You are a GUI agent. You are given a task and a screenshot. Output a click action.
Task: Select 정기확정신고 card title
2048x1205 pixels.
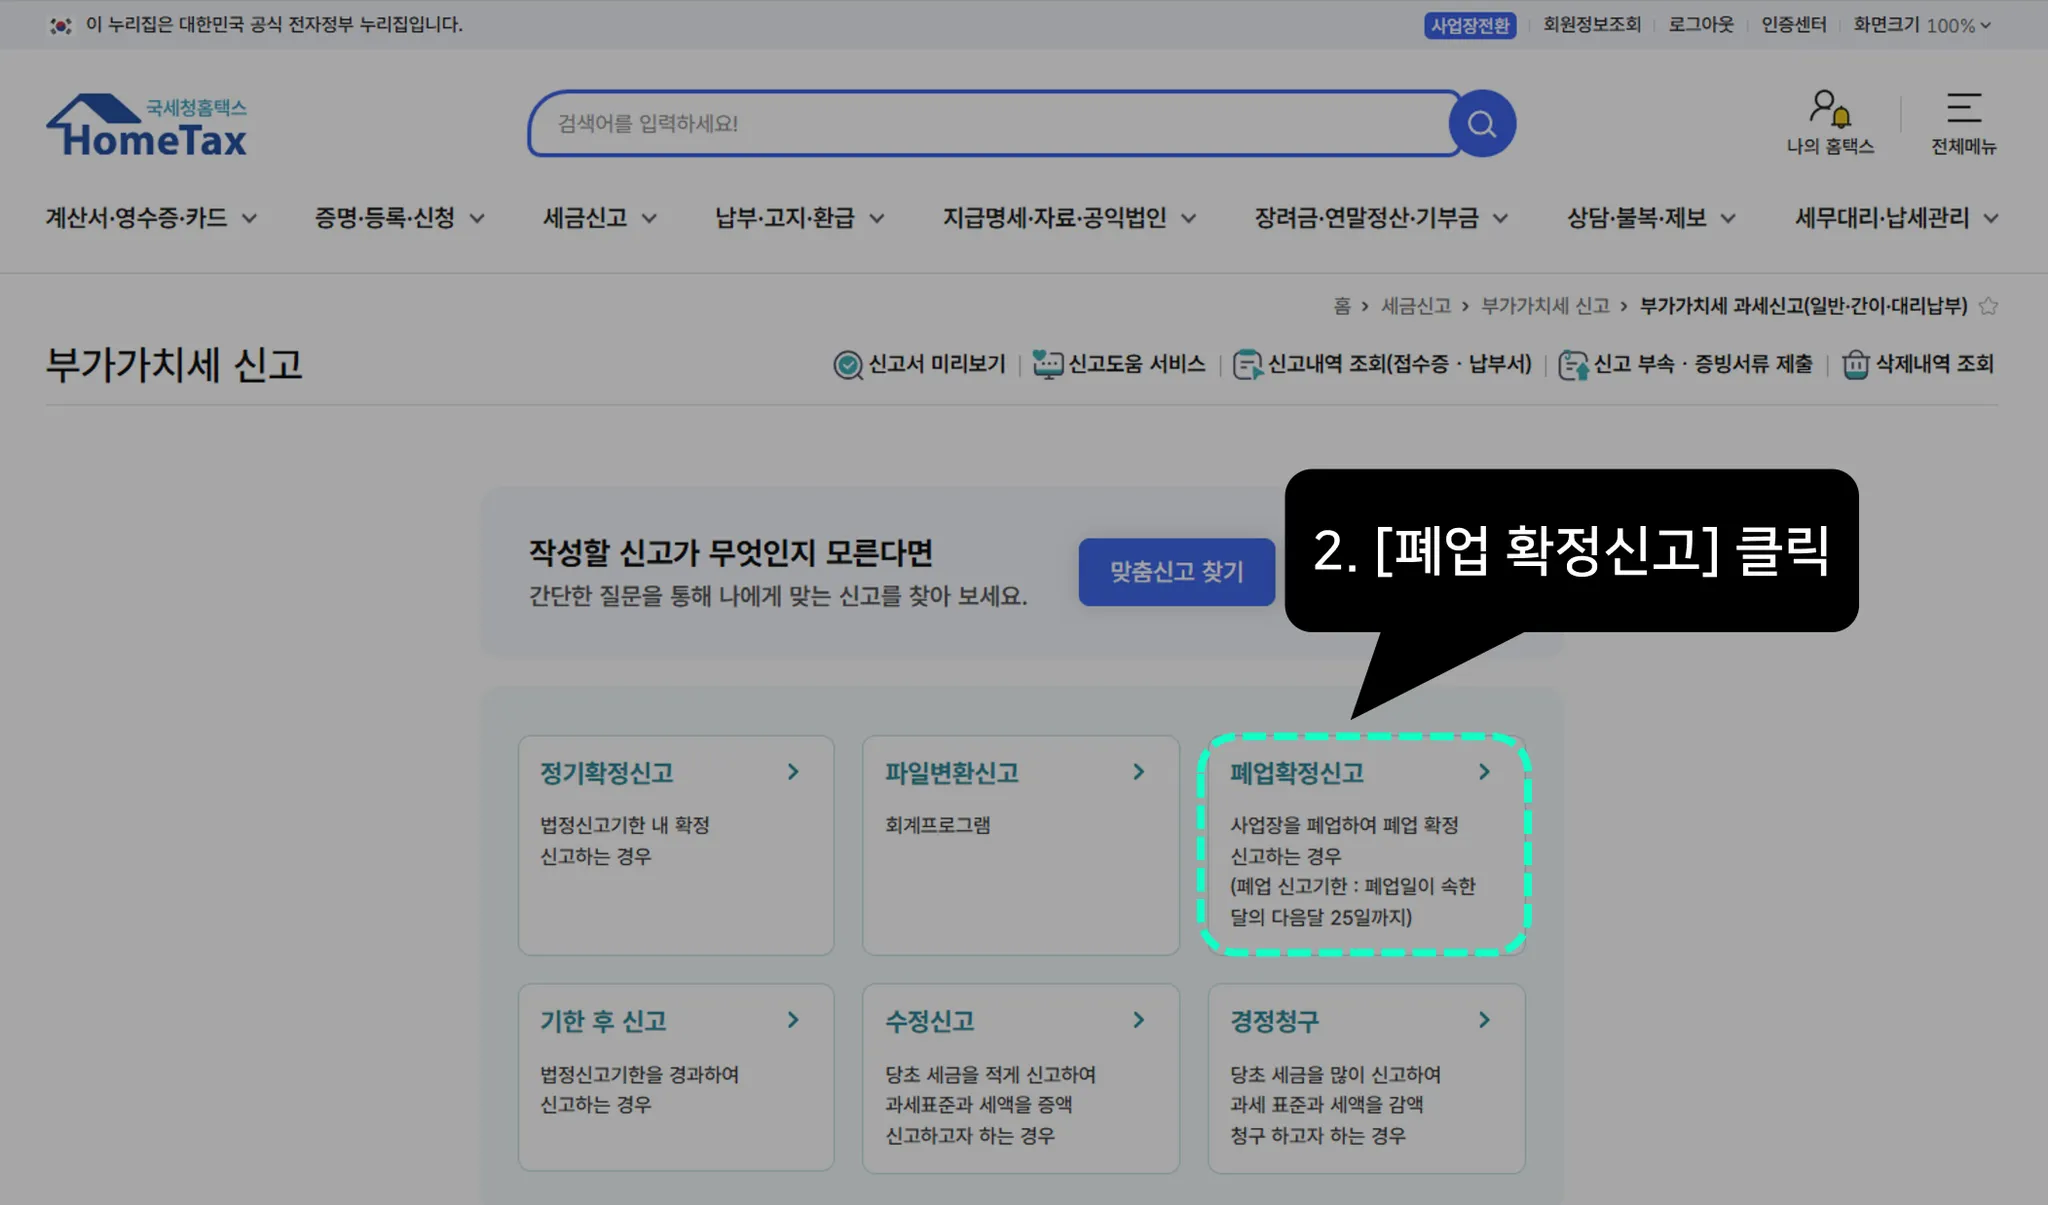point(607,773)
